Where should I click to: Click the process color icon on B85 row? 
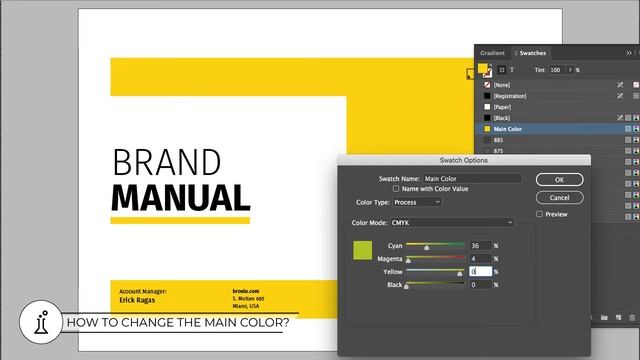point(628,140)
